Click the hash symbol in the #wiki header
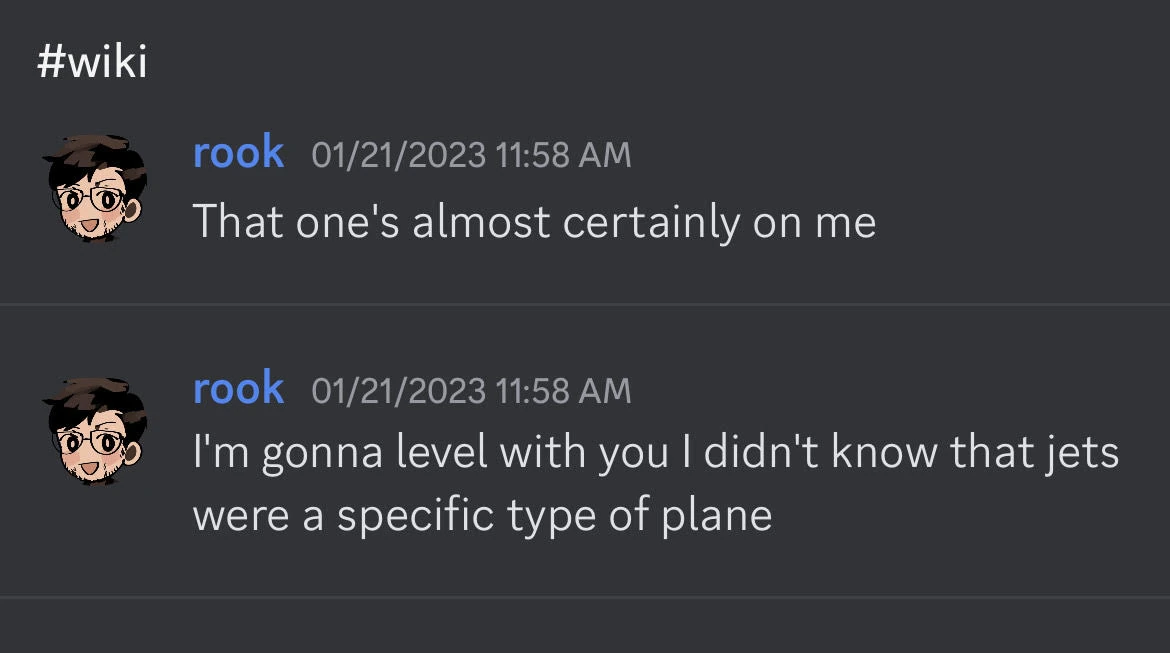The image size is (1170, 653). coord(50,63)
